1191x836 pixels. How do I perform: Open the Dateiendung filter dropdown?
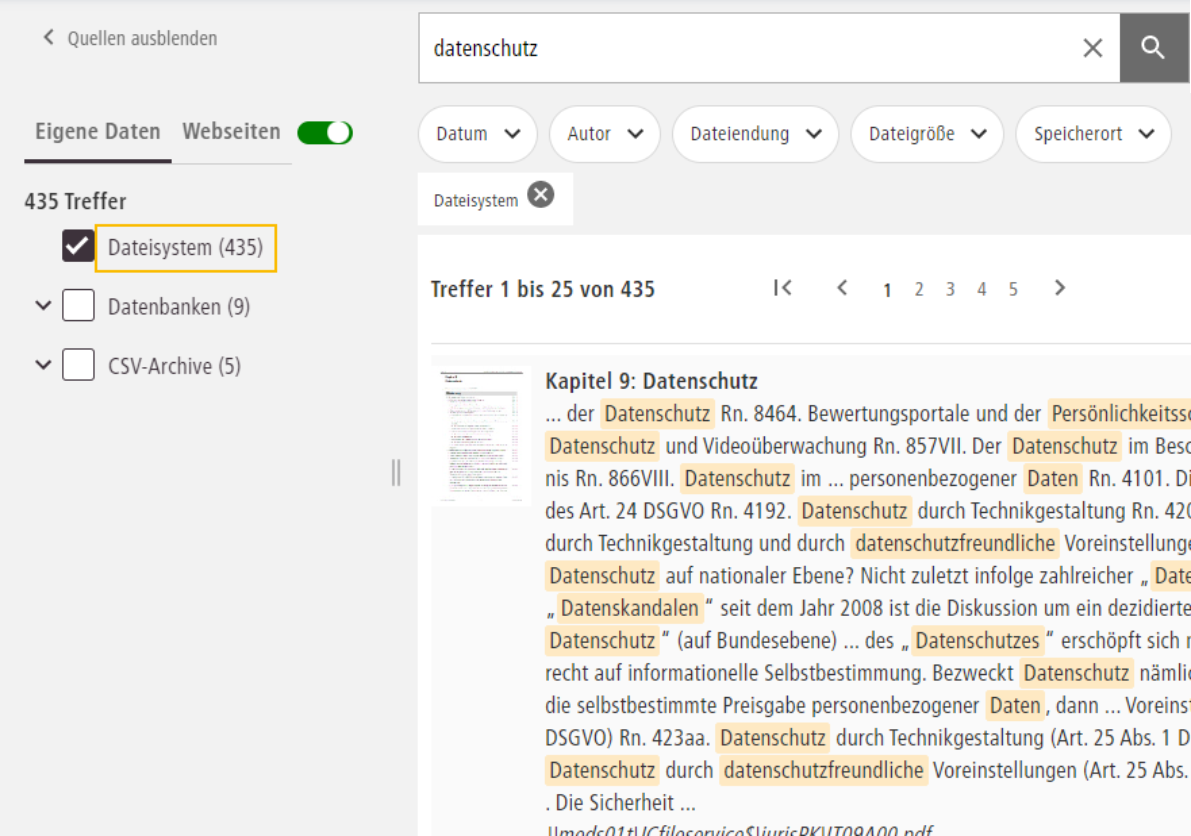pos(755,134)
